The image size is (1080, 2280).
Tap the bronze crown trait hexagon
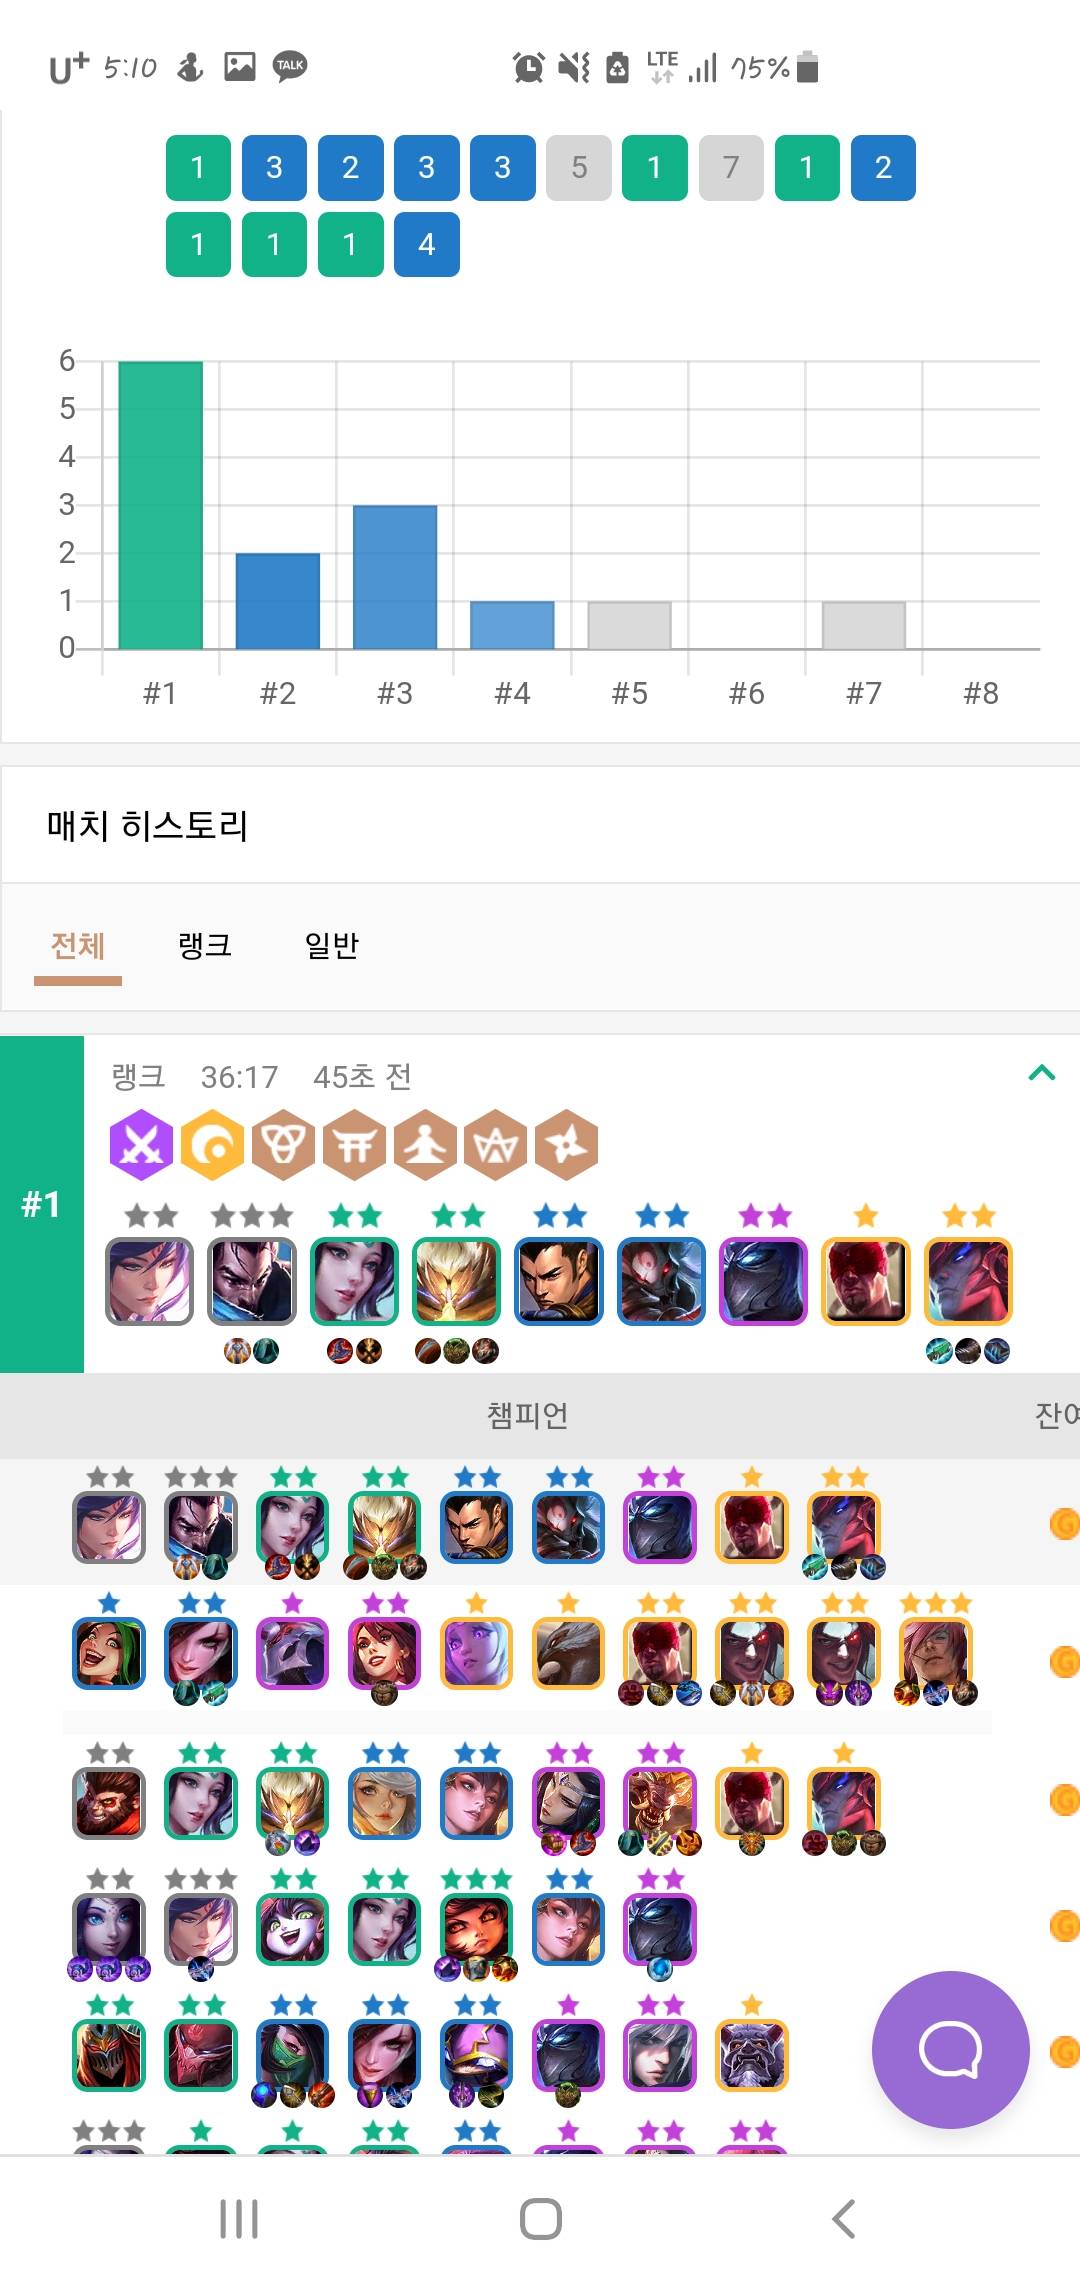496,1144
